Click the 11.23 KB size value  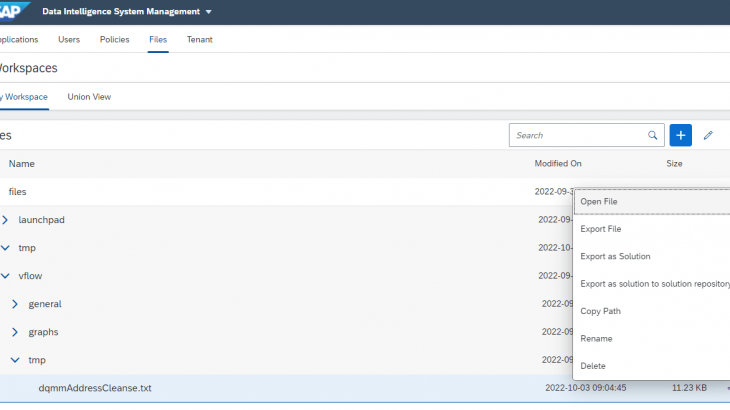tap(689, 388)
